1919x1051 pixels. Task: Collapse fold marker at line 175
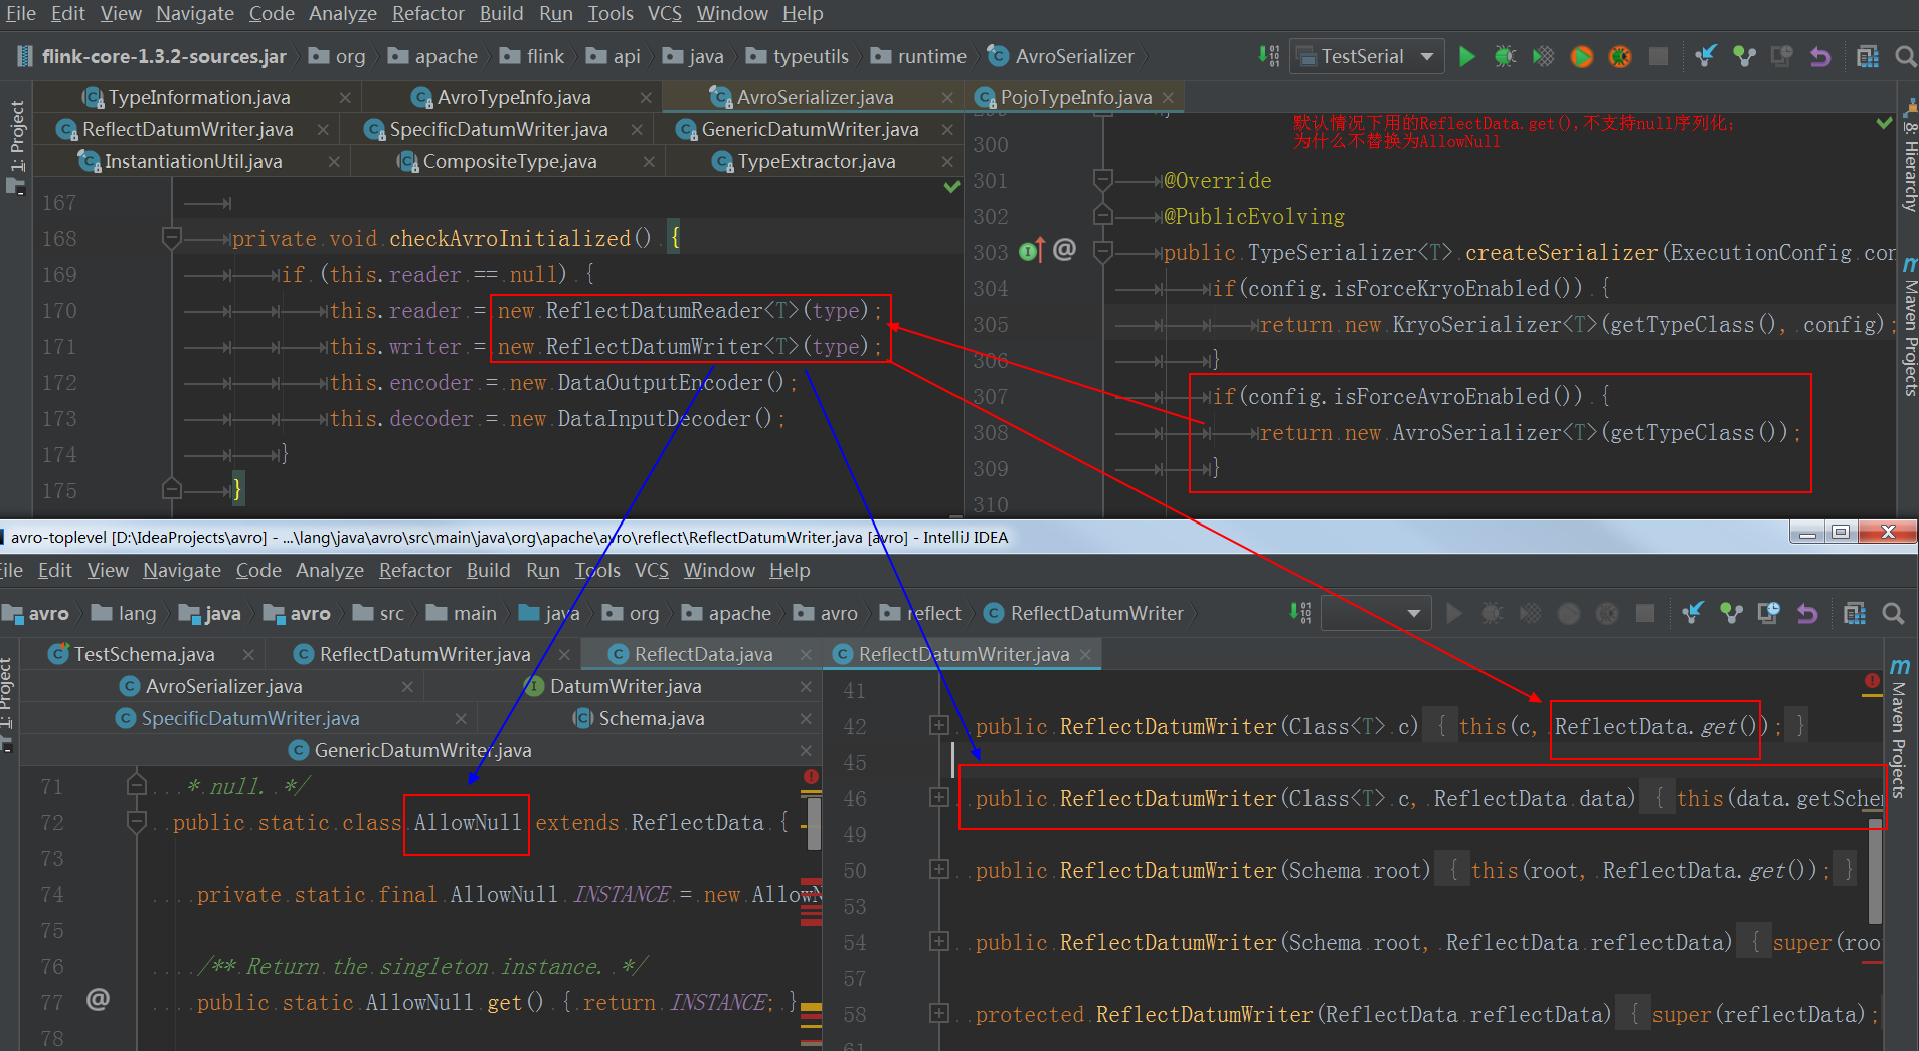point(171,489)
